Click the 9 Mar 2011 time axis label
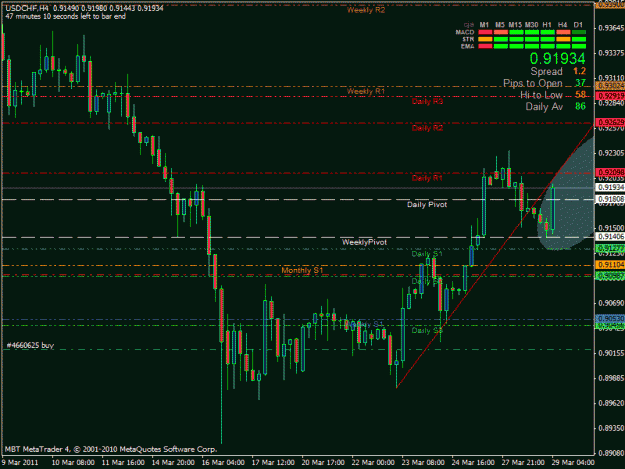This screenshot has width=625, height=469. tap(20, 463)
